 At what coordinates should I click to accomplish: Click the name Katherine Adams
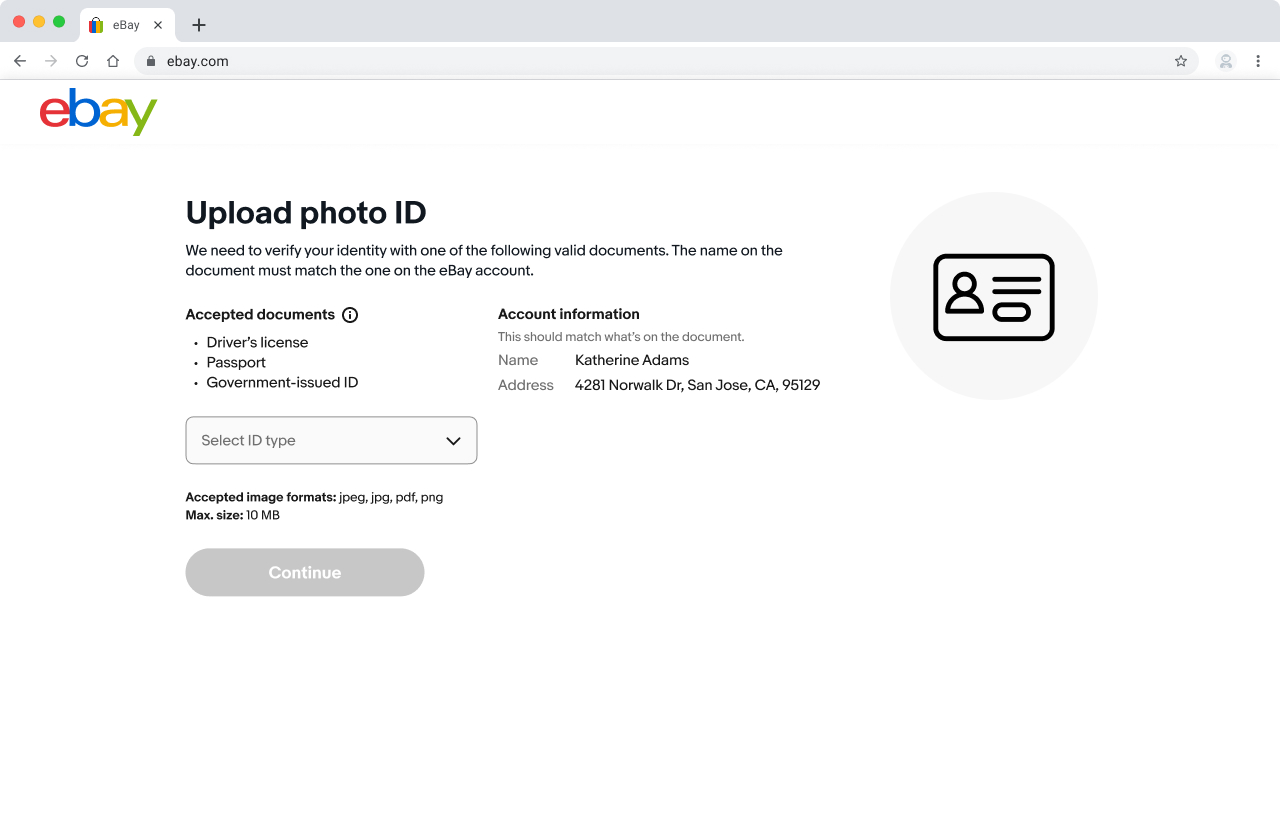point(632,360)
